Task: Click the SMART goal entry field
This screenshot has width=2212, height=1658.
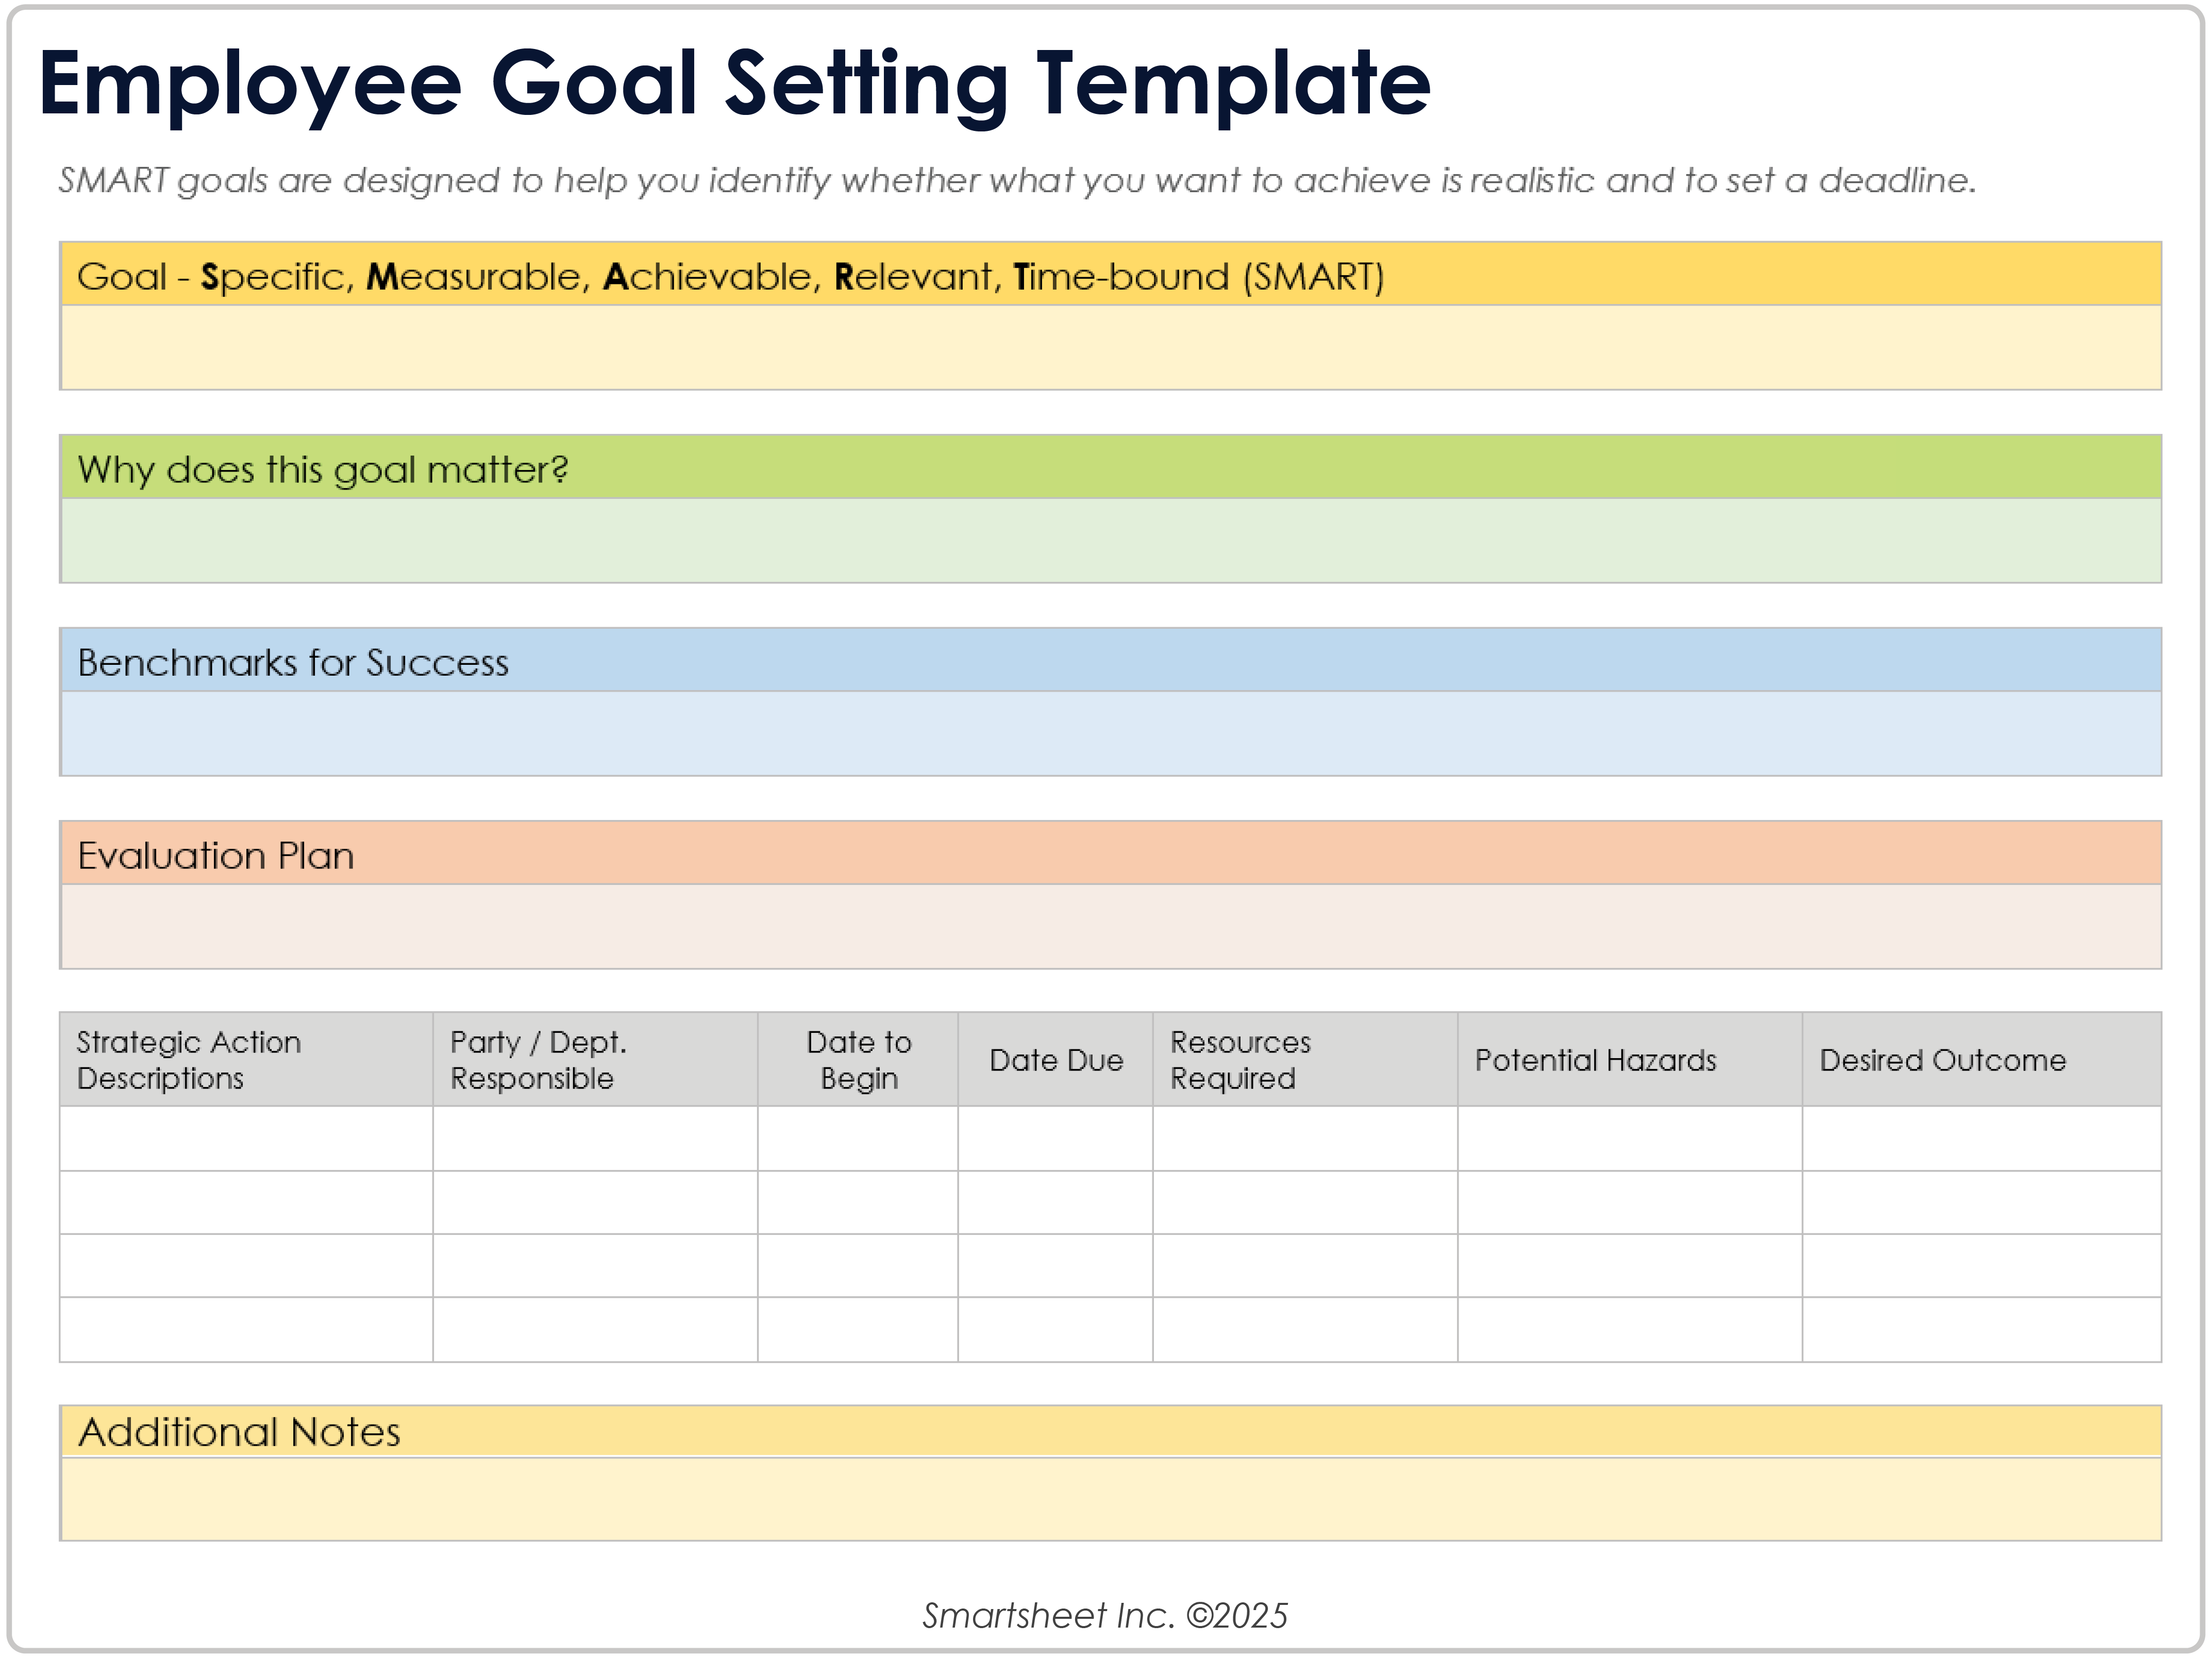Action: tap(1110, 347)
